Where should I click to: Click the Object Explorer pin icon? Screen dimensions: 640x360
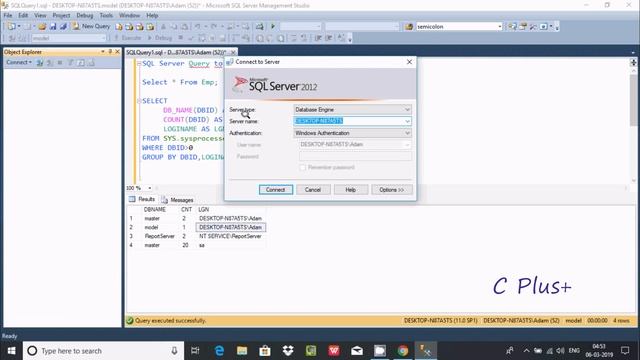pos(110,52)
